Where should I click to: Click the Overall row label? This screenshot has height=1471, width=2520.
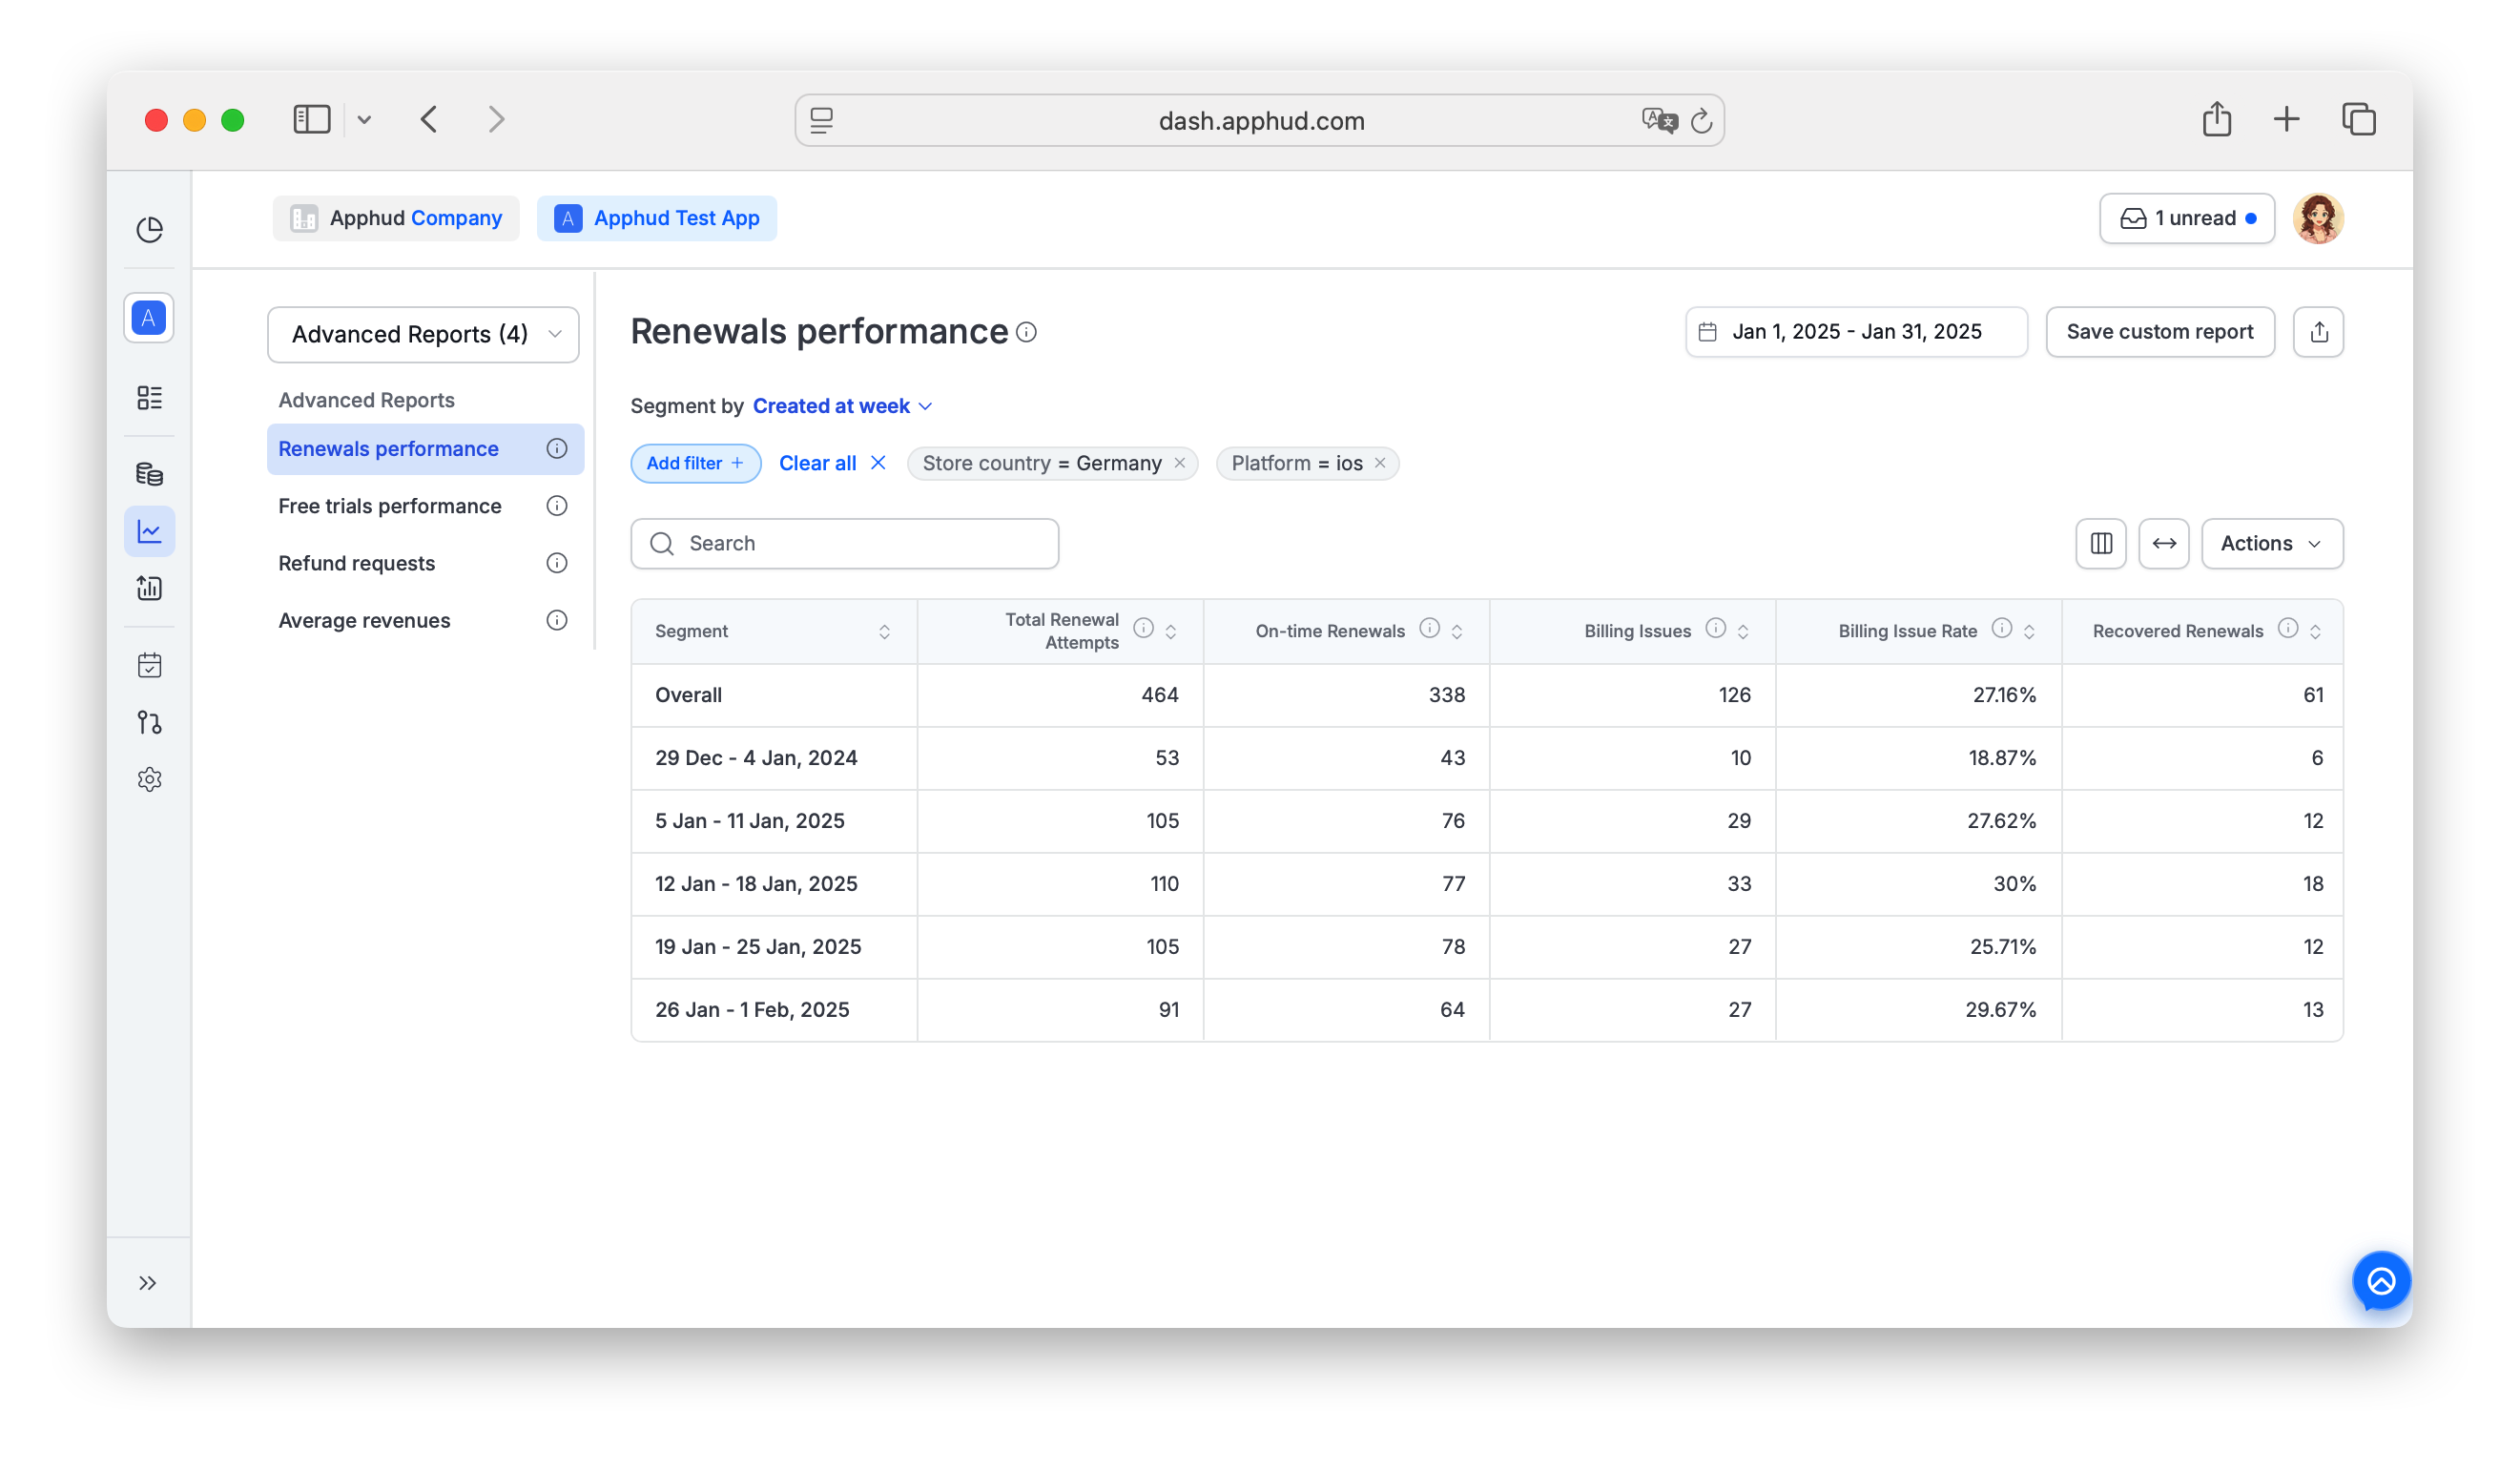tap(688, 695)
